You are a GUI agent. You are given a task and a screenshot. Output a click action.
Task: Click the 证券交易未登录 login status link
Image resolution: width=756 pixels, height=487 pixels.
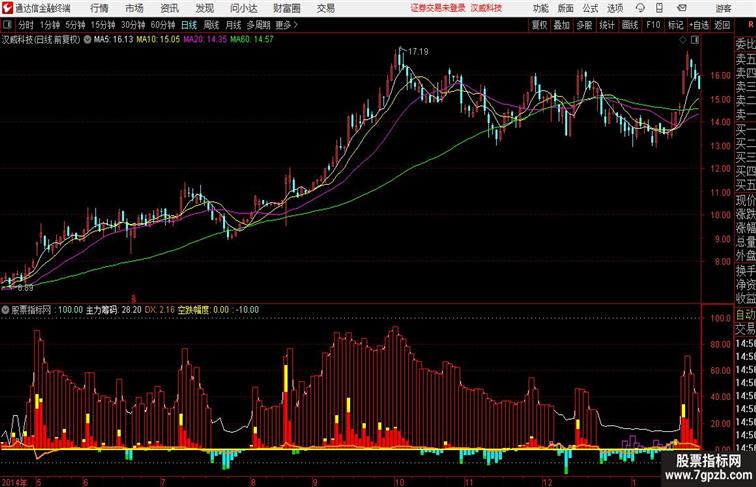(x=438, y=8)
